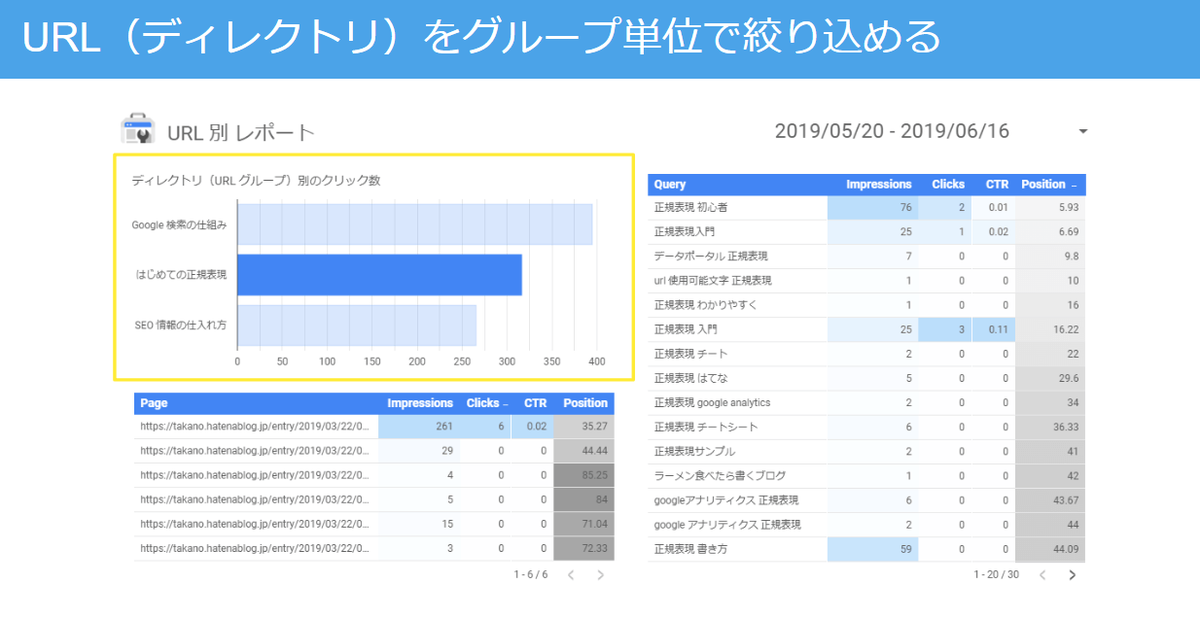
Task: Select the Google 検索の仕組み bar
Action: 415,225
